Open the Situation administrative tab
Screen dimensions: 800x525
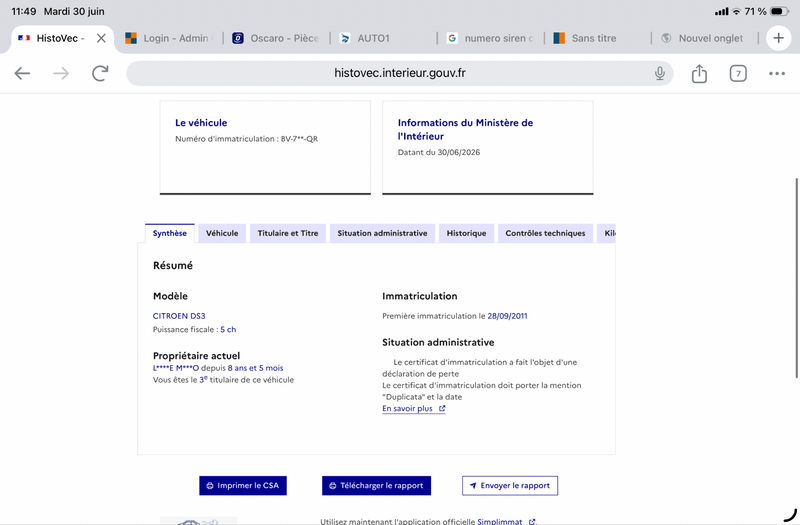(x=382, y=233)
